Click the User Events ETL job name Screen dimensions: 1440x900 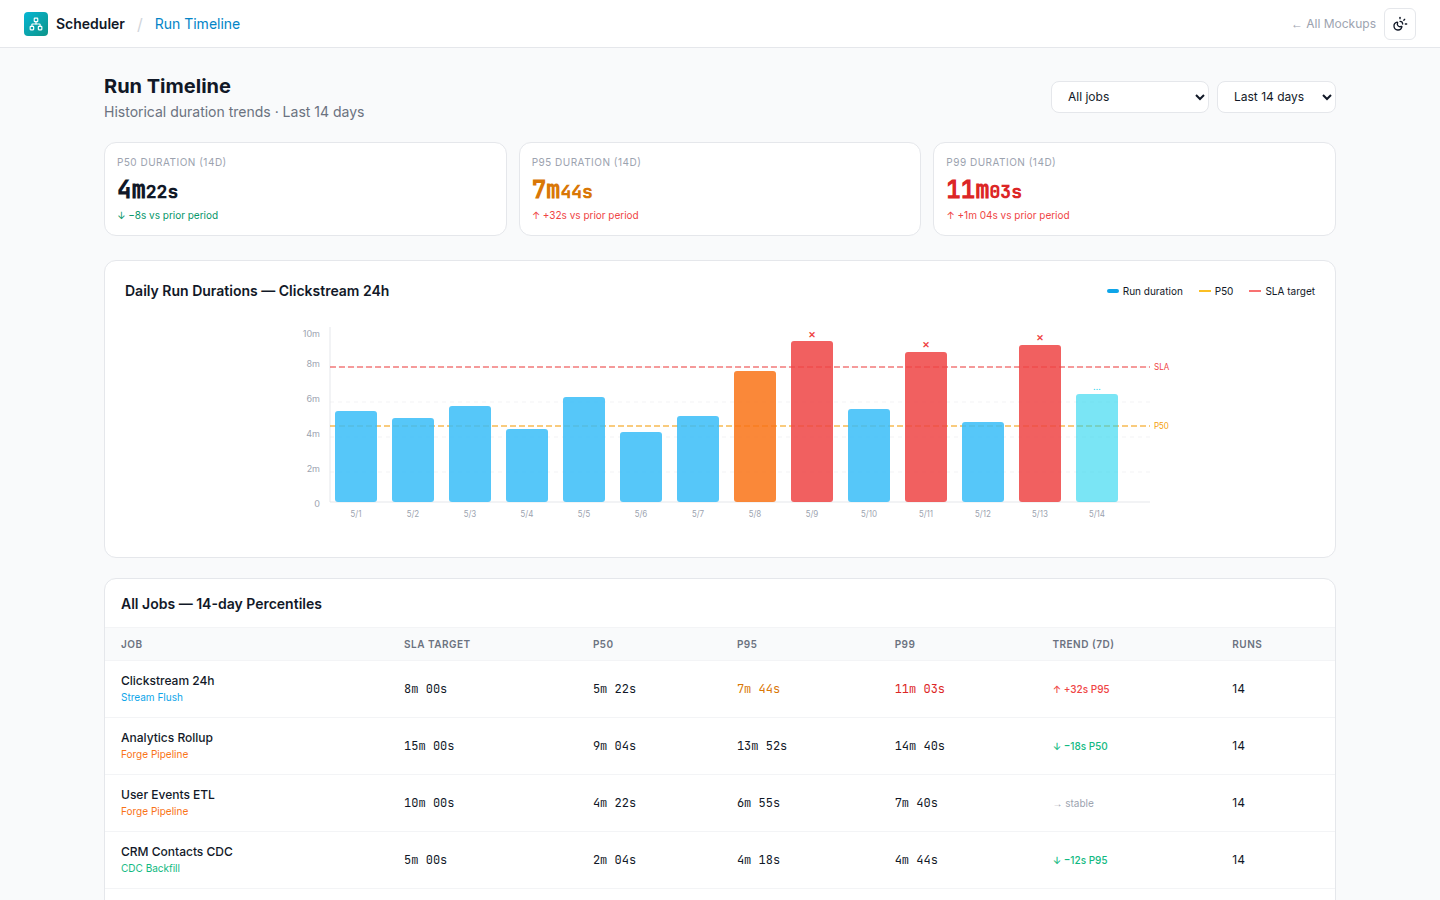(168, 795)
